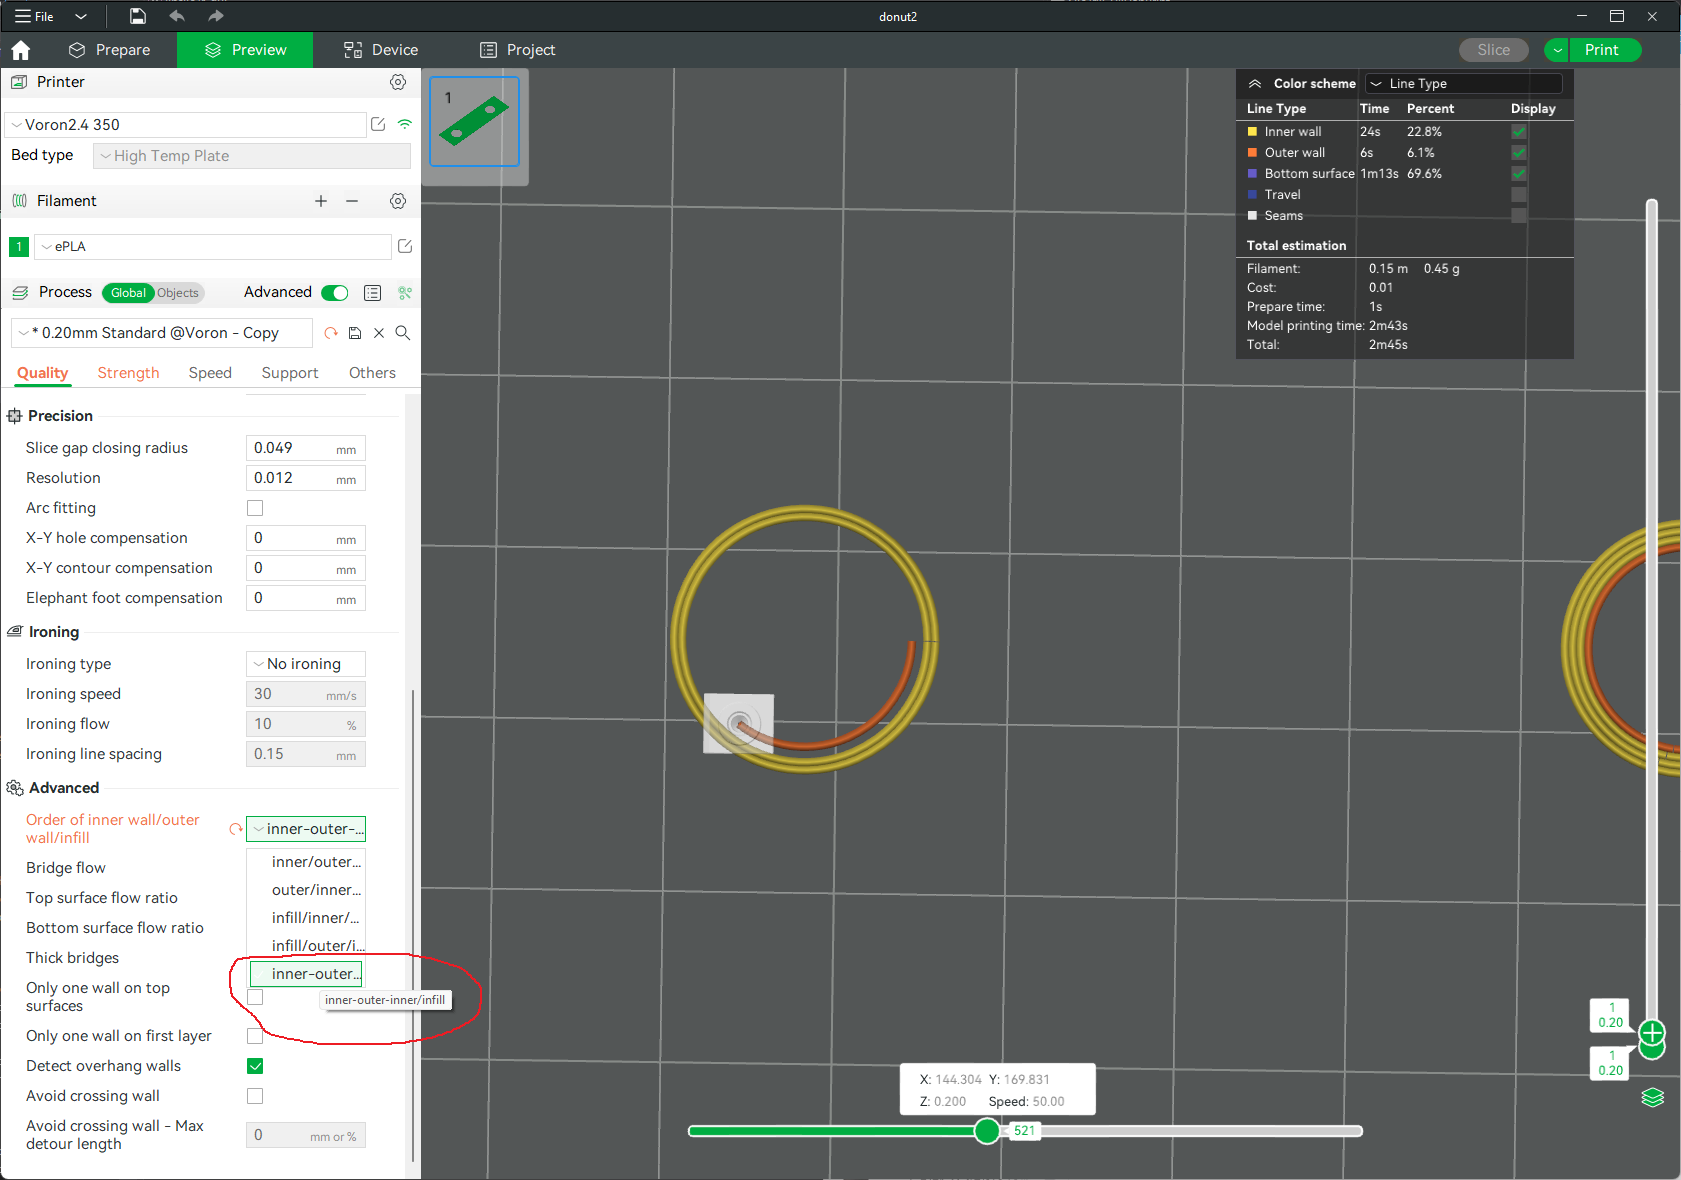
Task: Click the horizontal move slider handle
Action: [987, 1131]
